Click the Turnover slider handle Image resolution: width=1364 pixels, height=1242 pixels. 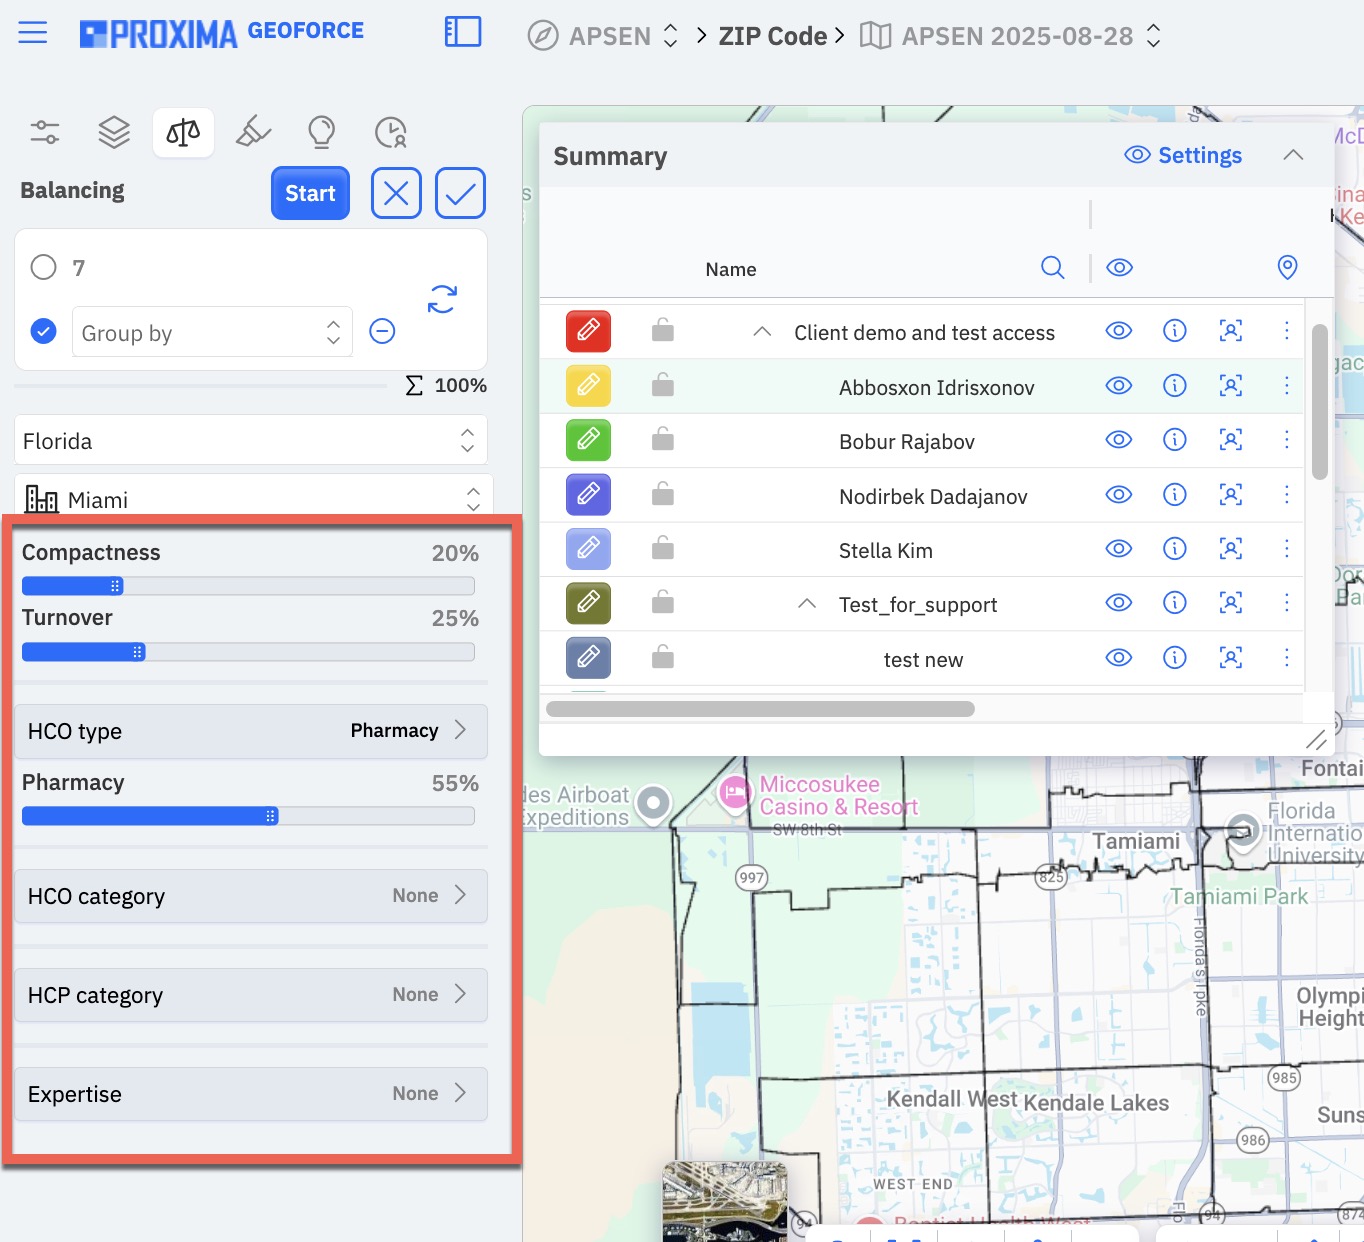point(138,652)
